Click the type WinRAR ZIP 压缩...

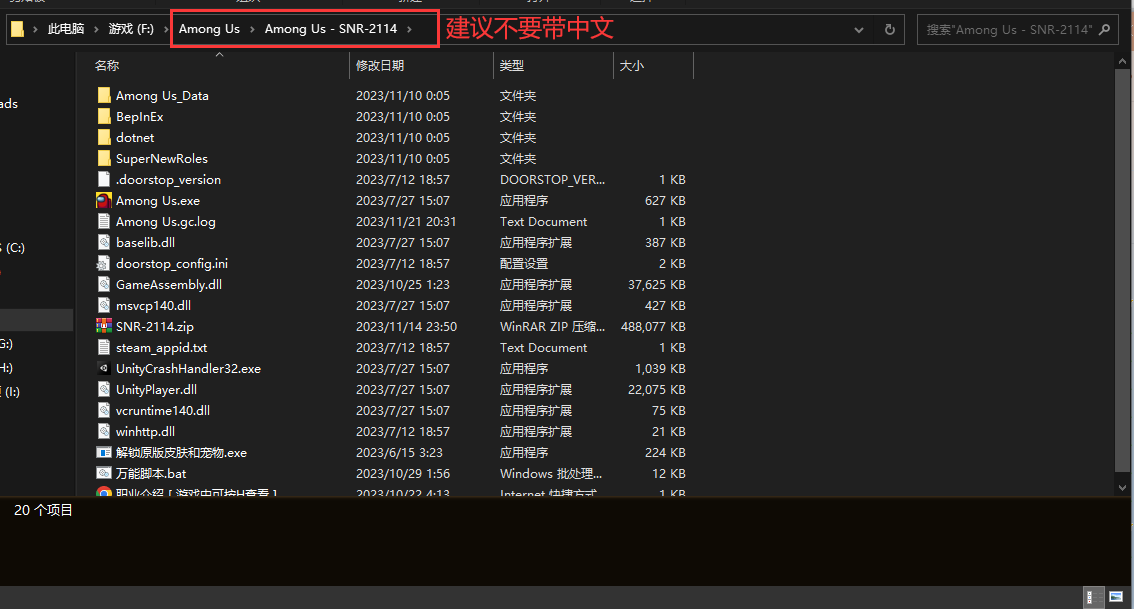[552, 326]
